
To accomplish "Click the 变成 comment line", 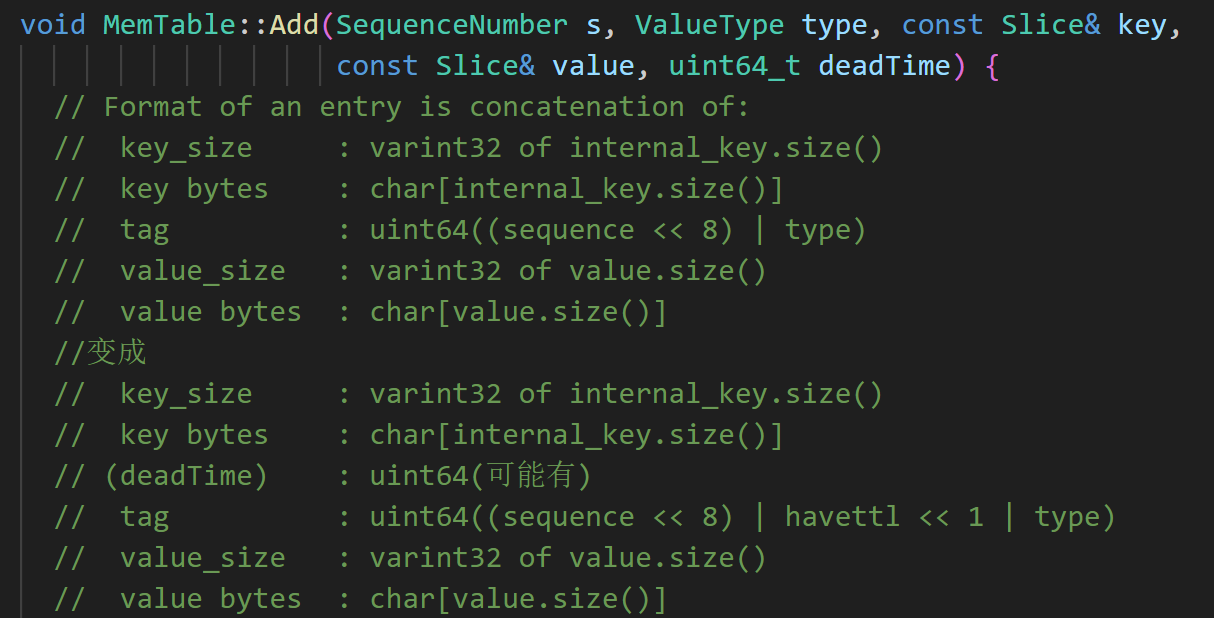I will click(x=100, y=353).
